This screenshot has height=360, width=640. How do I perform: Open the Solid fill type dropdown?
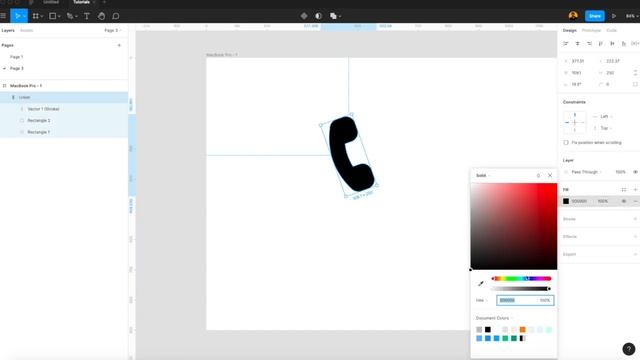click(x=483, y=176)
